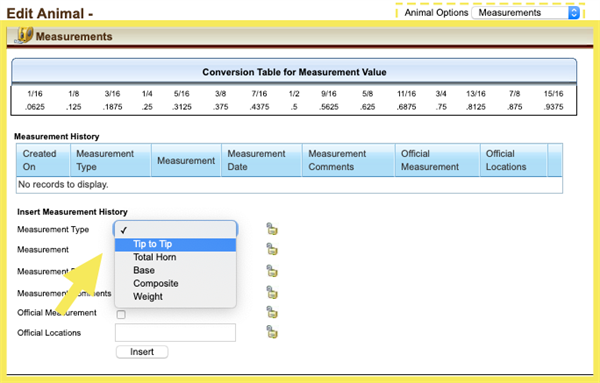Click the 'Insert Measurement History' heading
The width and height of the screenshot is (600, 383).
point(72,212)
